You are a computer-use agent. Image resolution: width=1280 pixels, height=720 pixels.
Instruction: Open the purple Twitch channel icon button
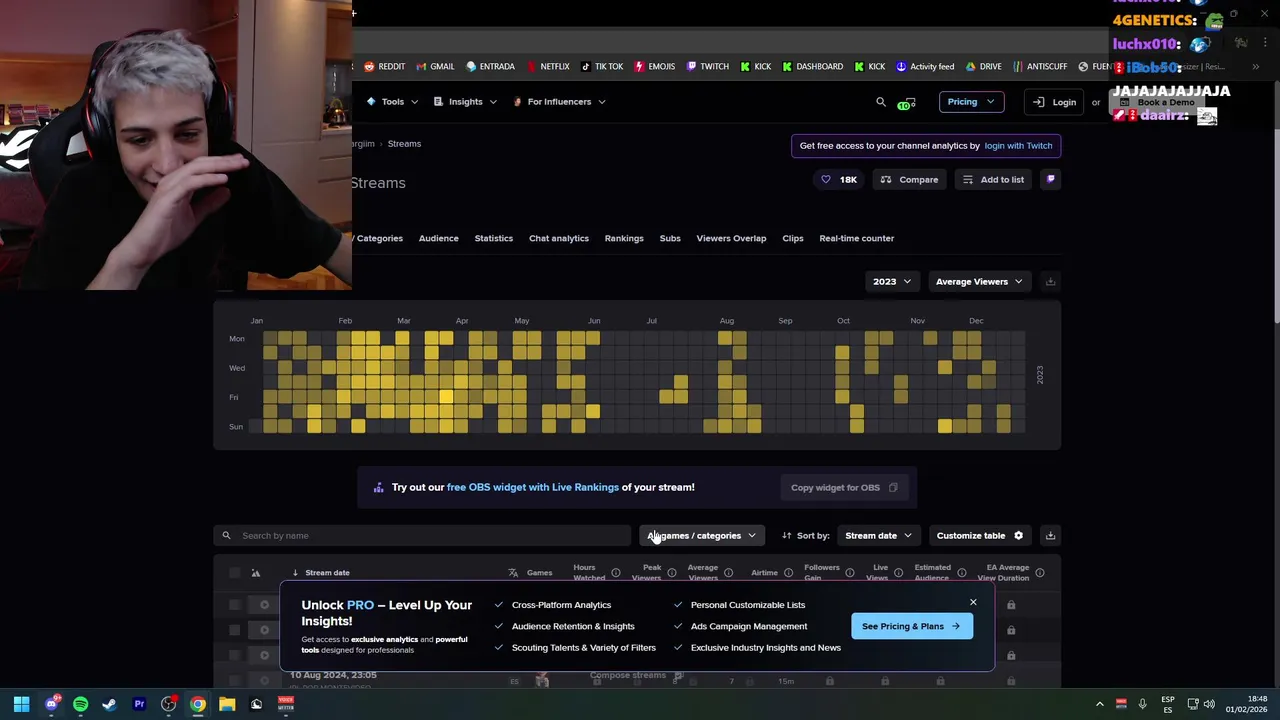(1050, 180)
